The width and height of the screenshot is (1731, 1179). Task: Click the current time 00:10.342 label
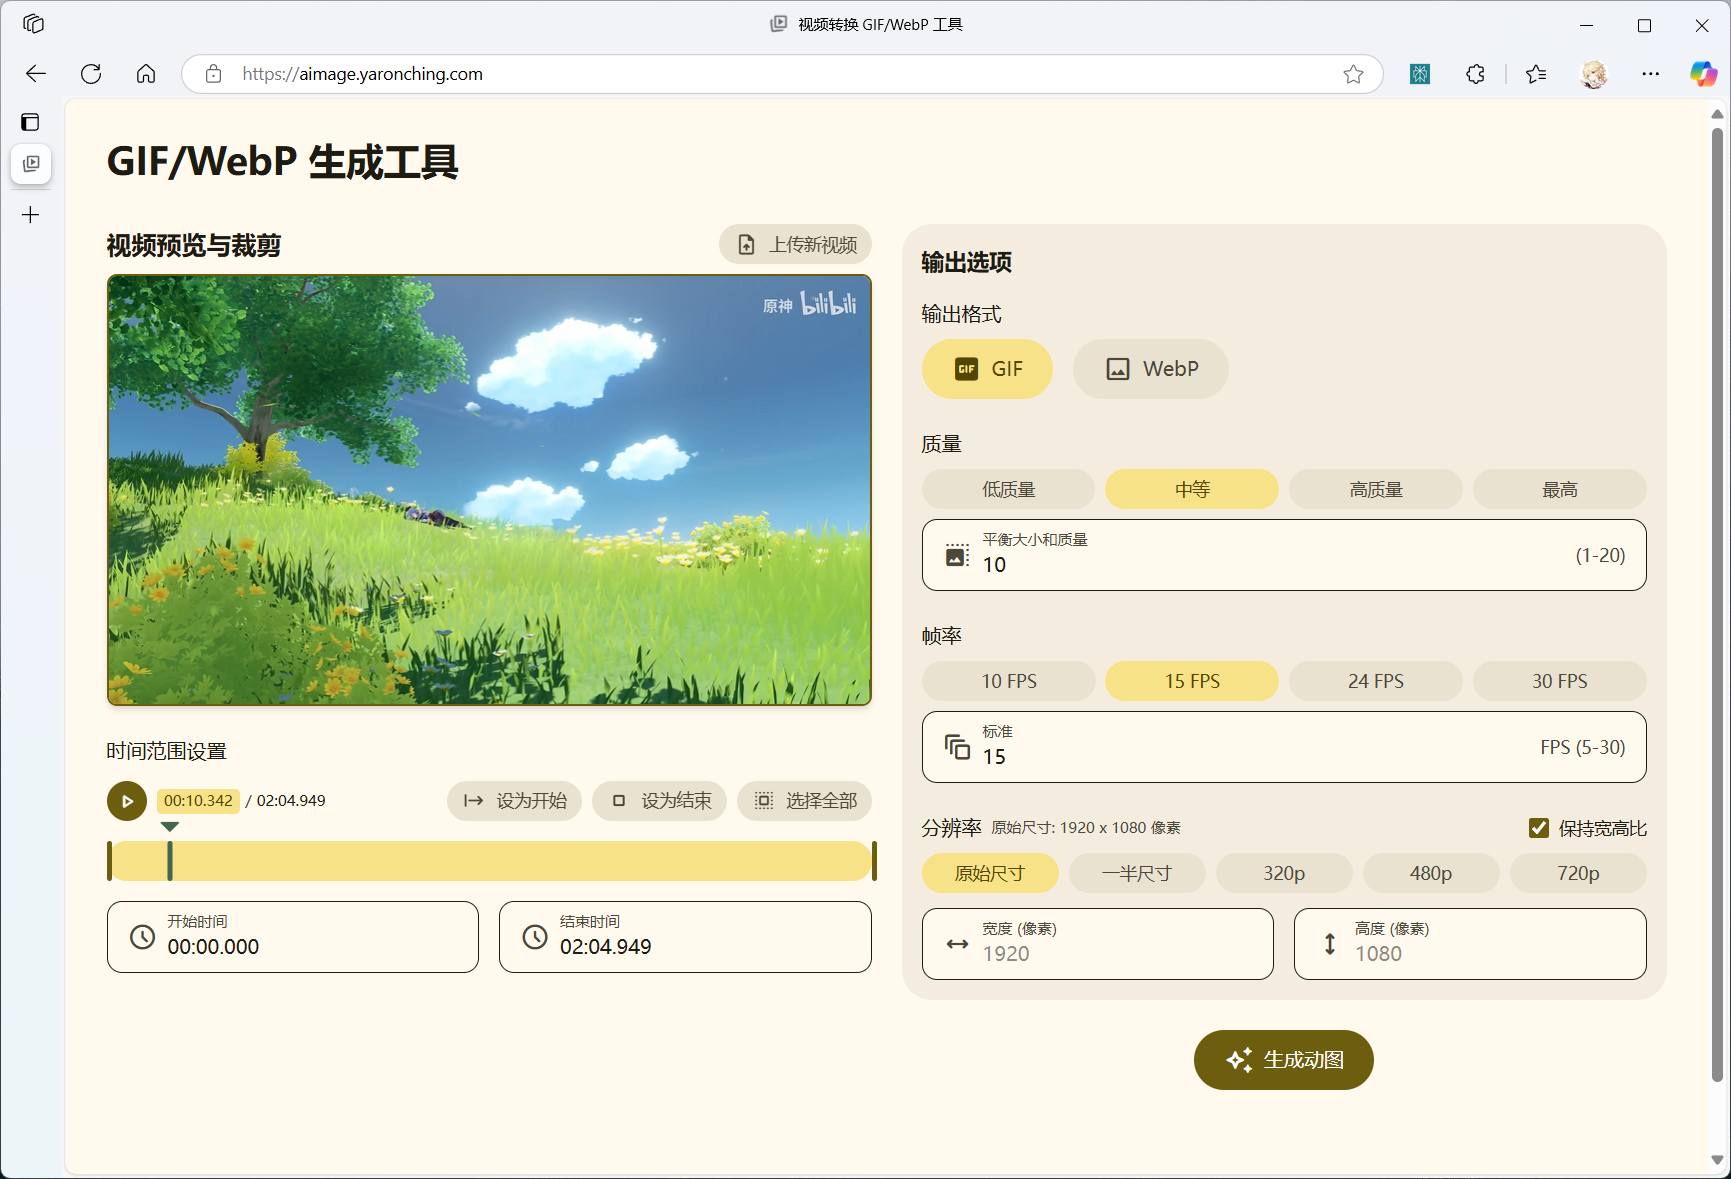[198, 801]
